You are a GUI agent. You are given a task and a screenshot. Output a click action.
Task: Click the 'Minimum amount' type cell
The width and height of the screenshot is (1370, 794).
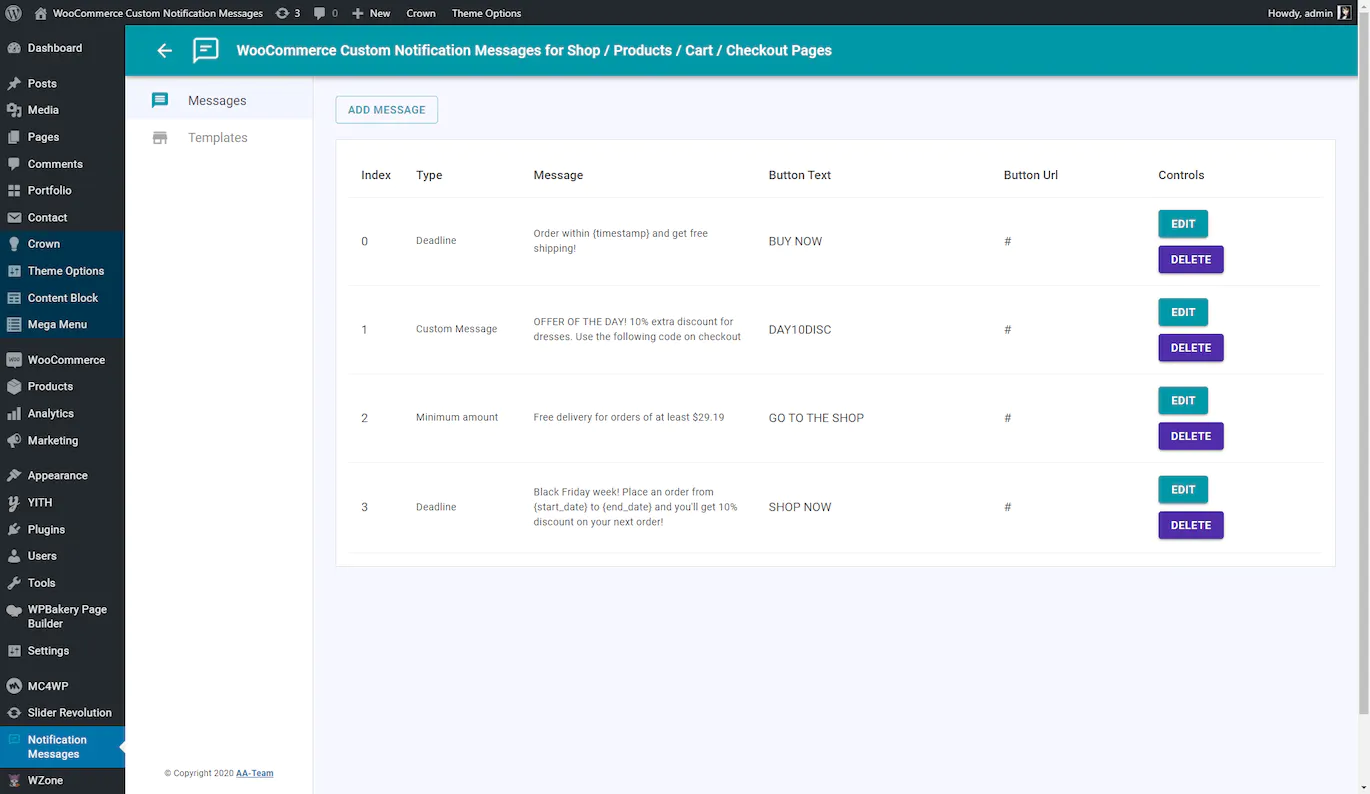[x=457, y=417]
